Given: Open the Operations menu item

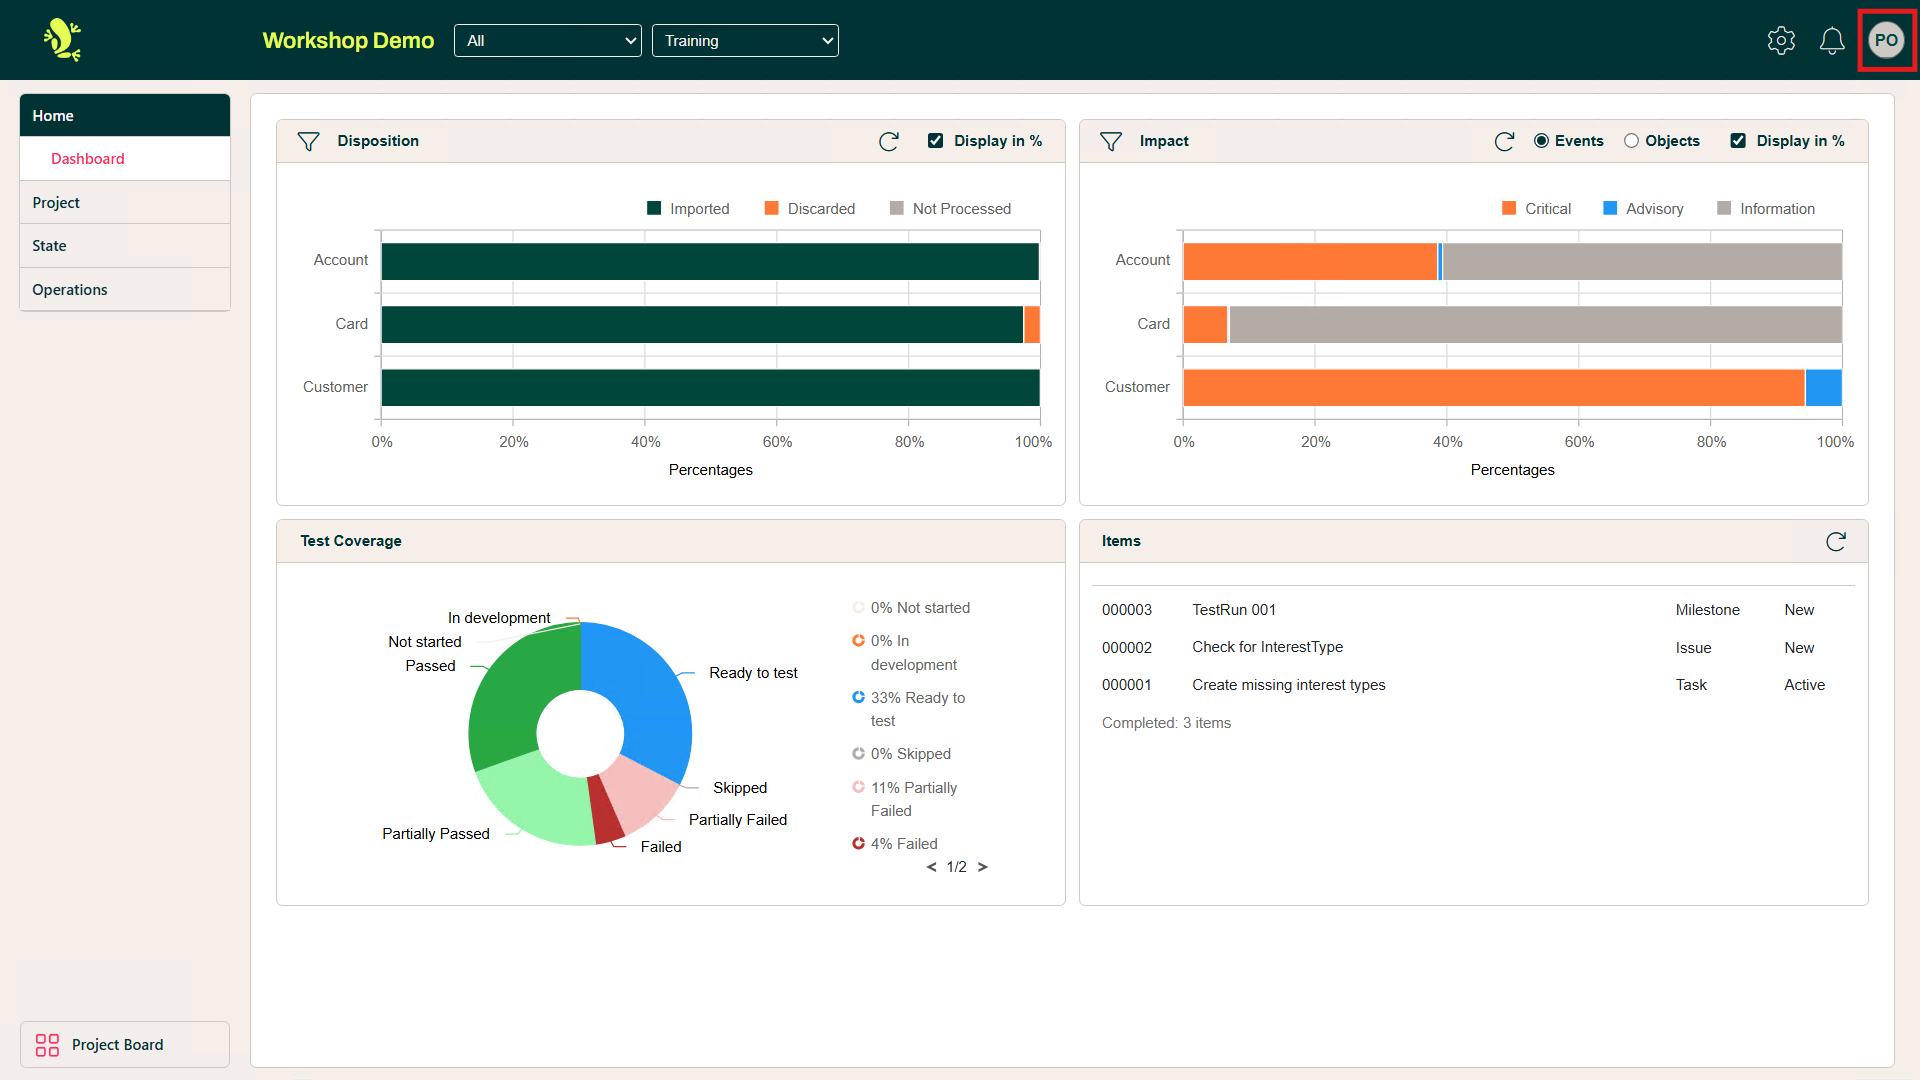Looking at the screenshot, I should (70, 289).
